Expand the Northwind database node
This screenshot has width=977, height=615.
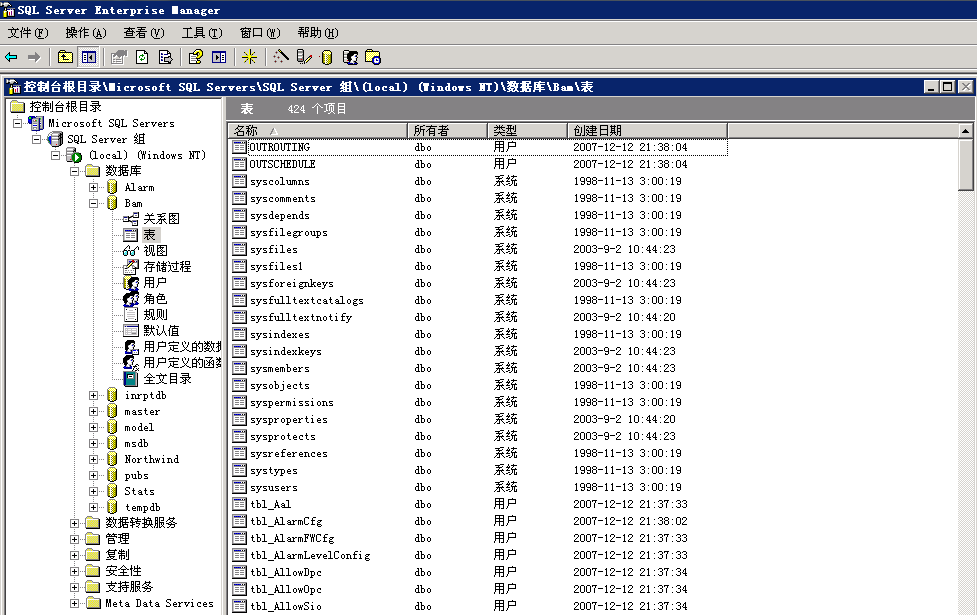point(93,459)
